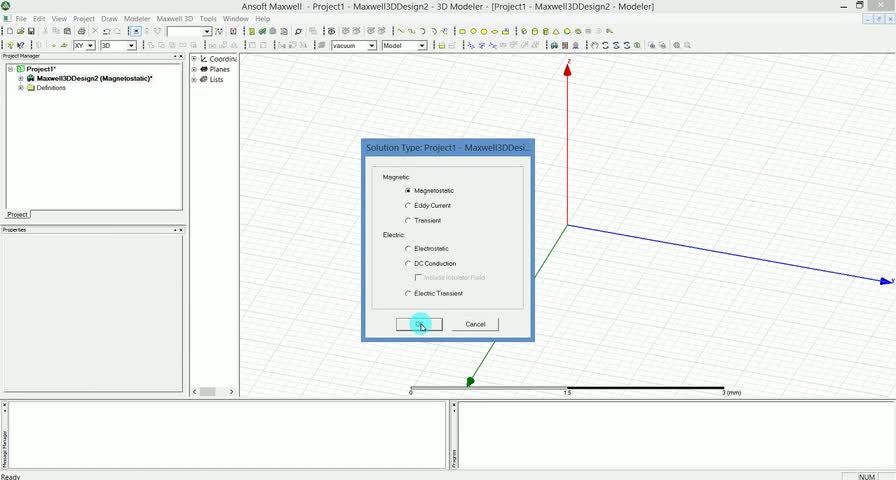This screenshot has height=480, width=896.
Task: Open the Modeler menu
Action: point(137,19)
